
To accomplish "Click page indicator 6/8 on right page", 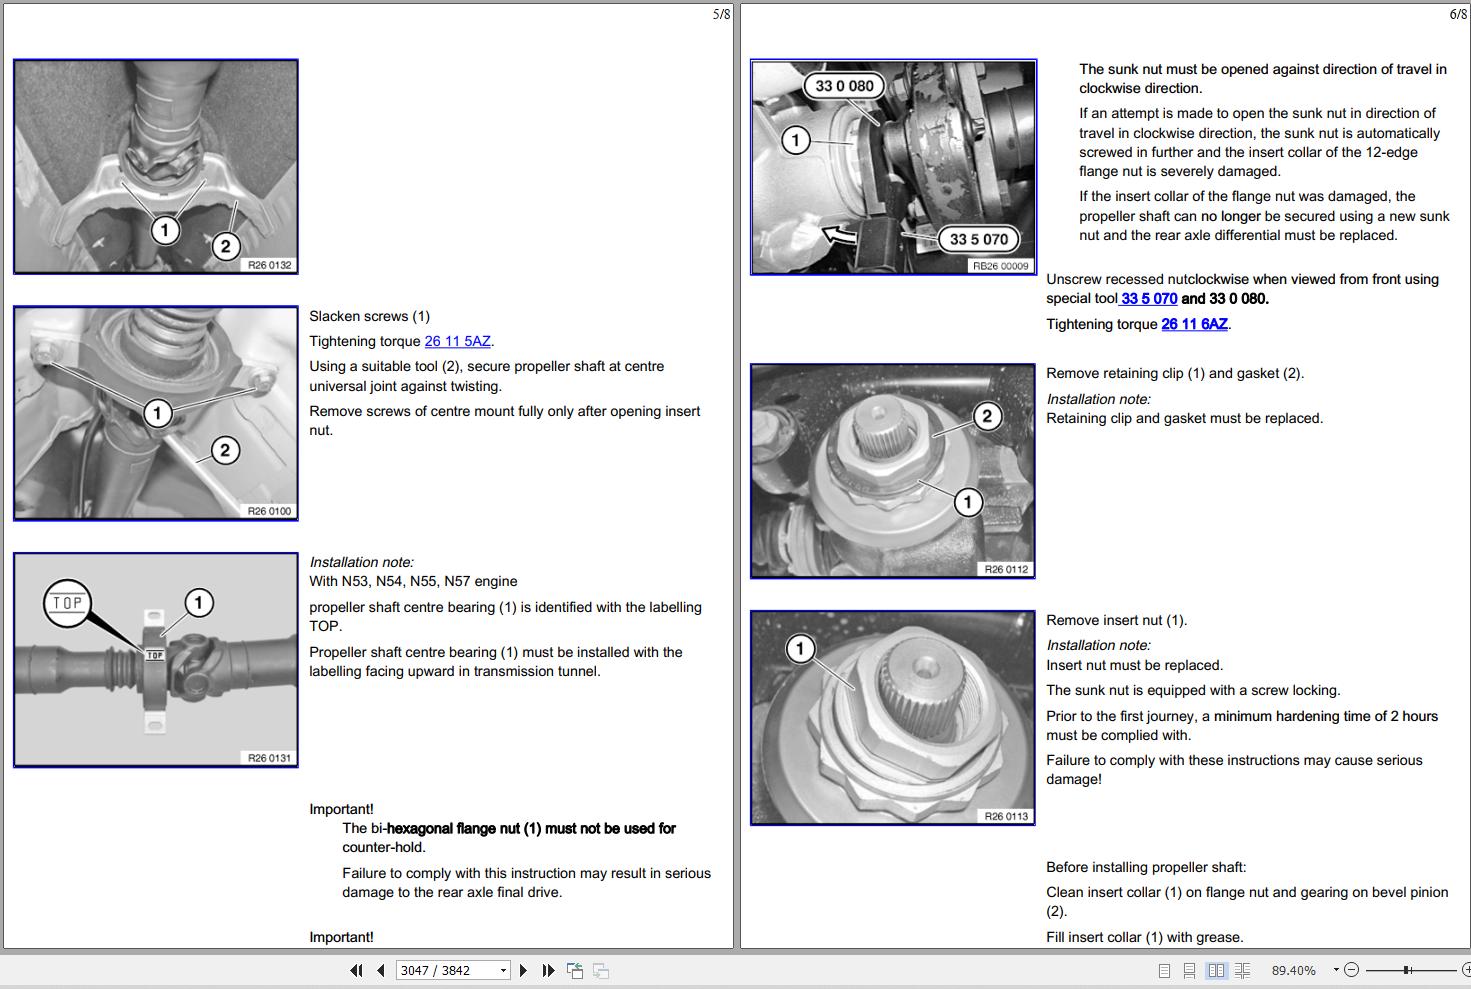I will (1458, 14).
